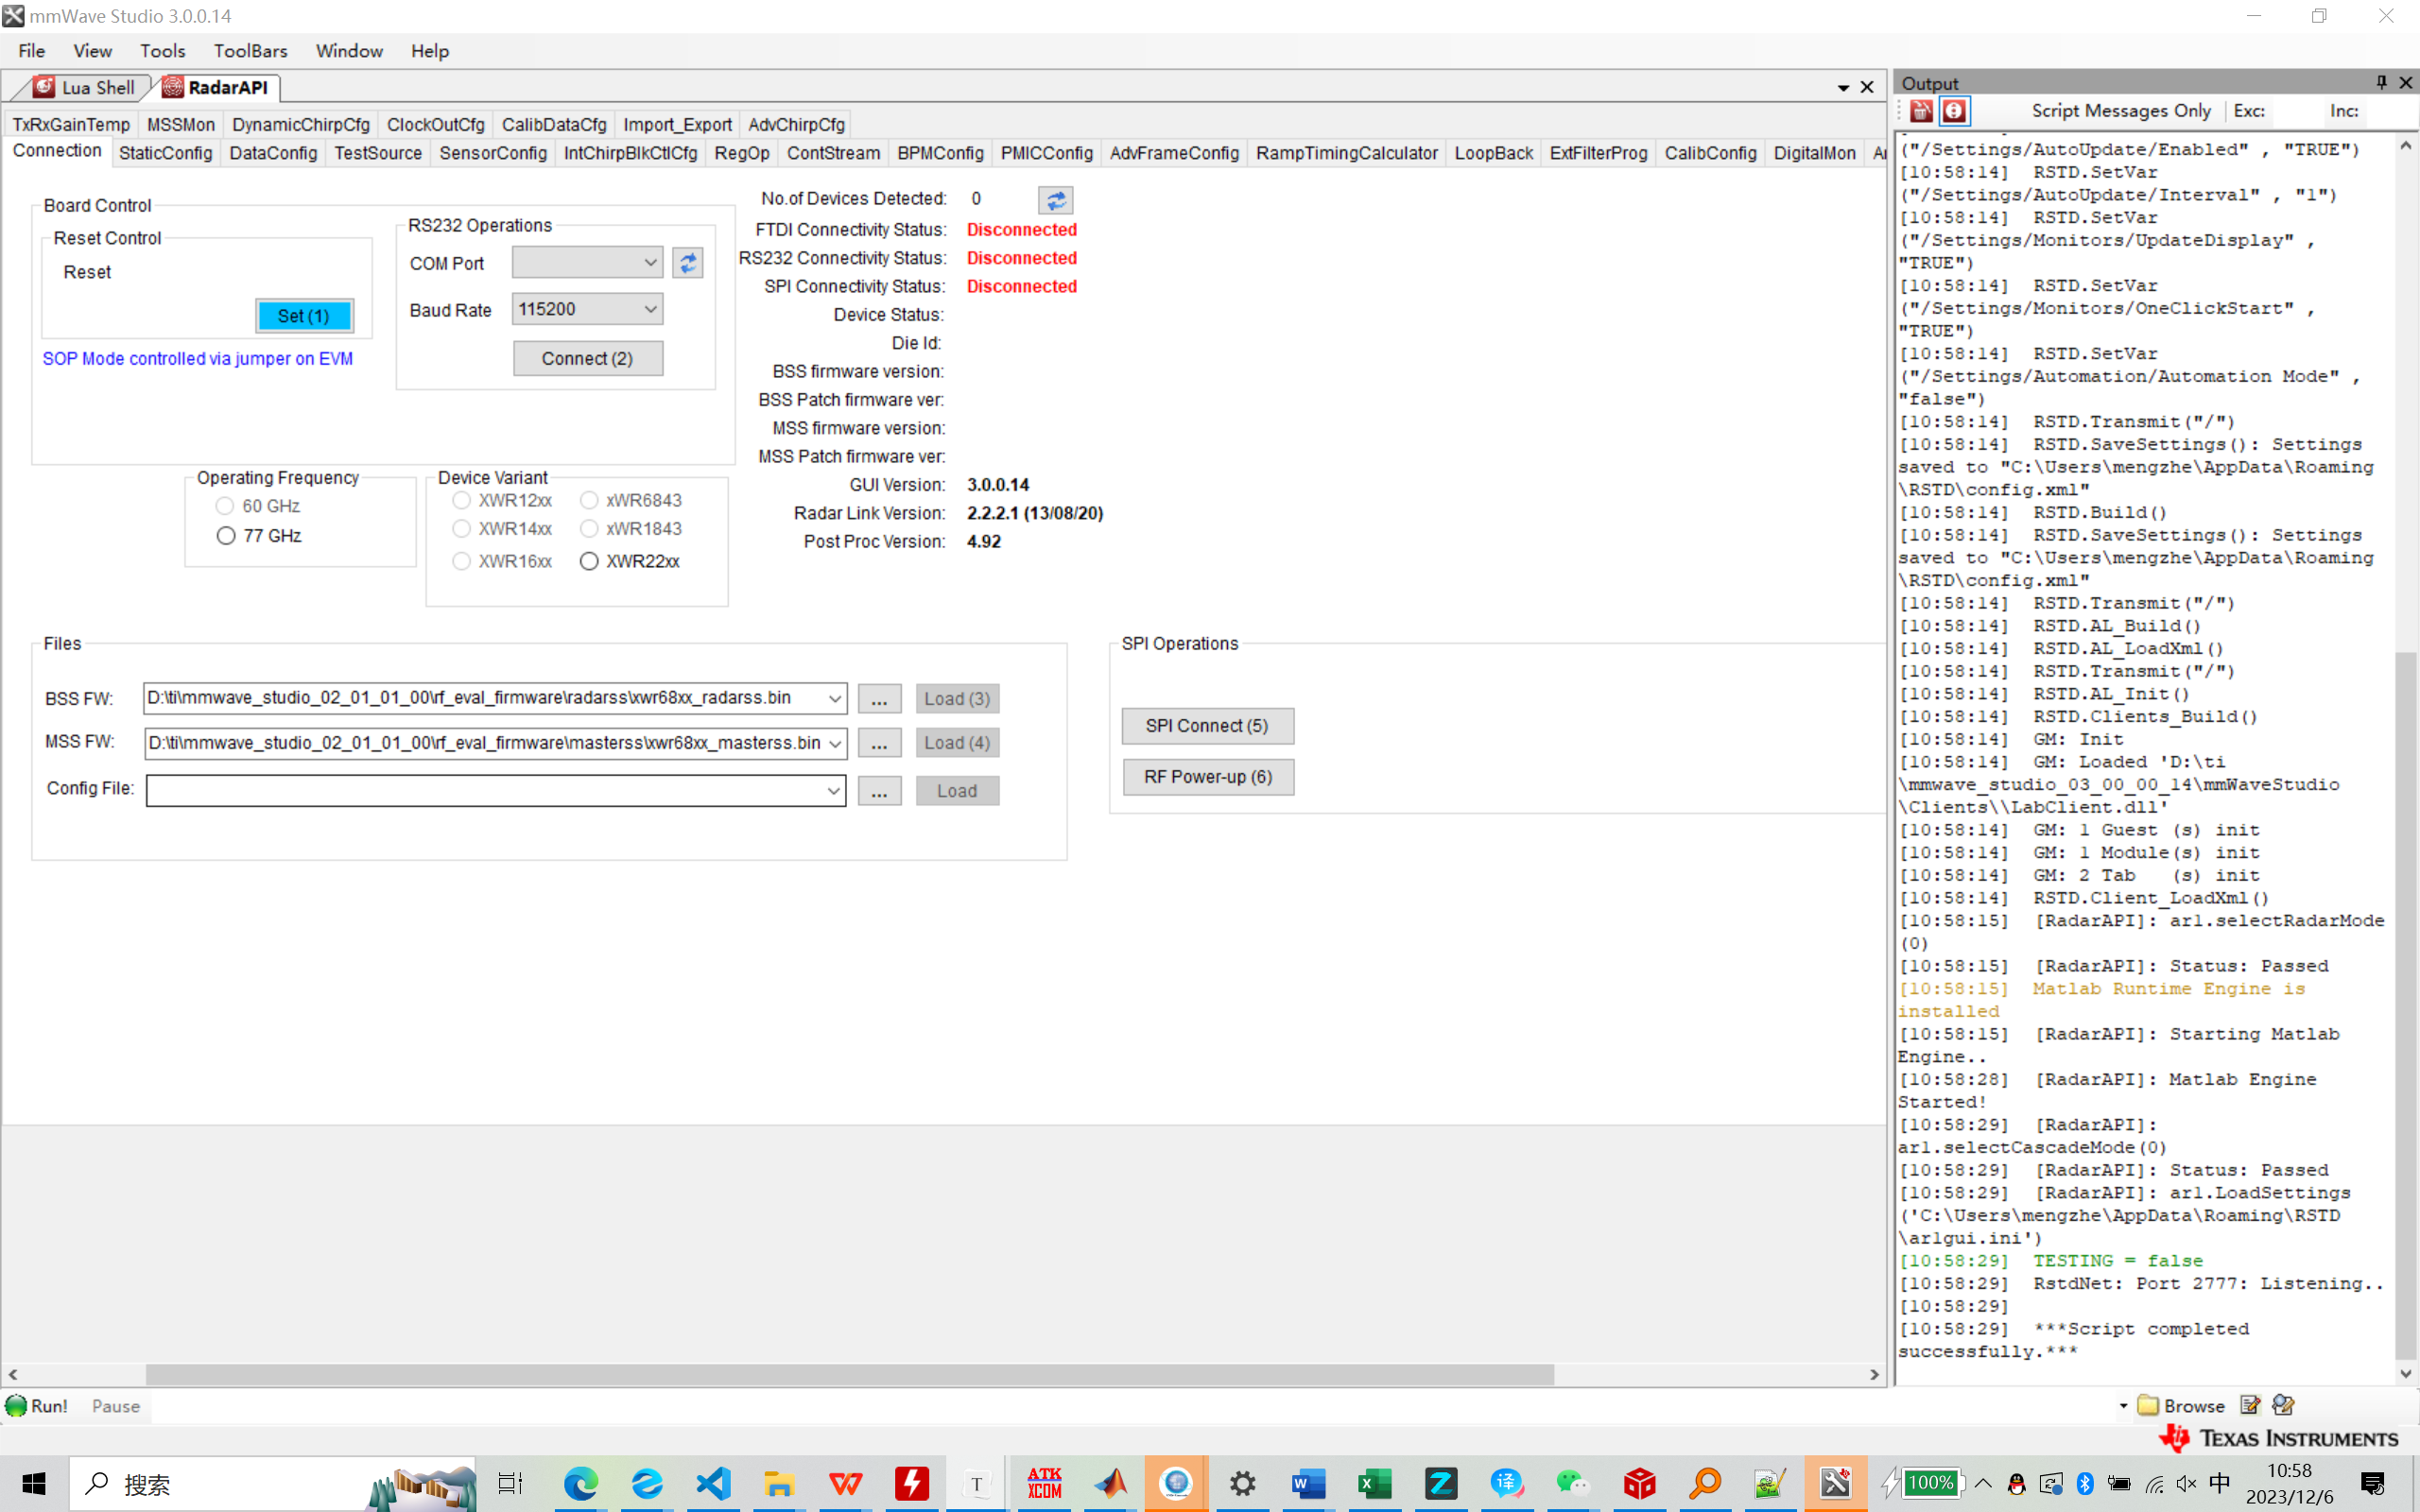Pin the Output panel
The height and width of the screenshot is (1512, 2420).
point(2381,82)
